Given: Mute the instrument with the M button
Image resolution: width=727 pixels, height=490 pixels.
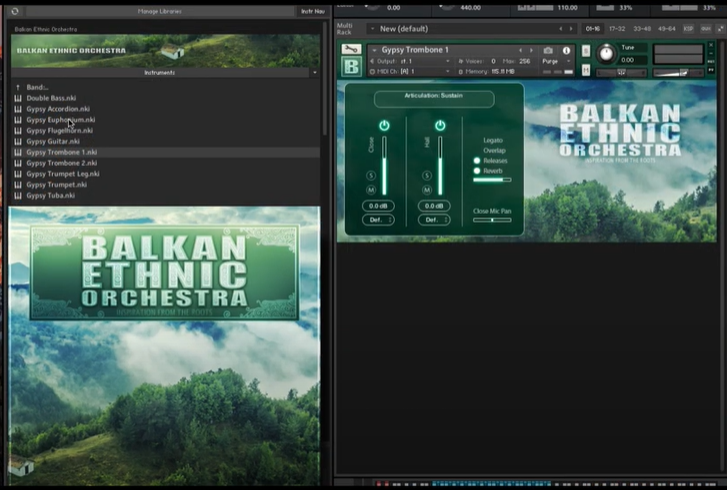Looking at the screenshot, I should 586,70.
